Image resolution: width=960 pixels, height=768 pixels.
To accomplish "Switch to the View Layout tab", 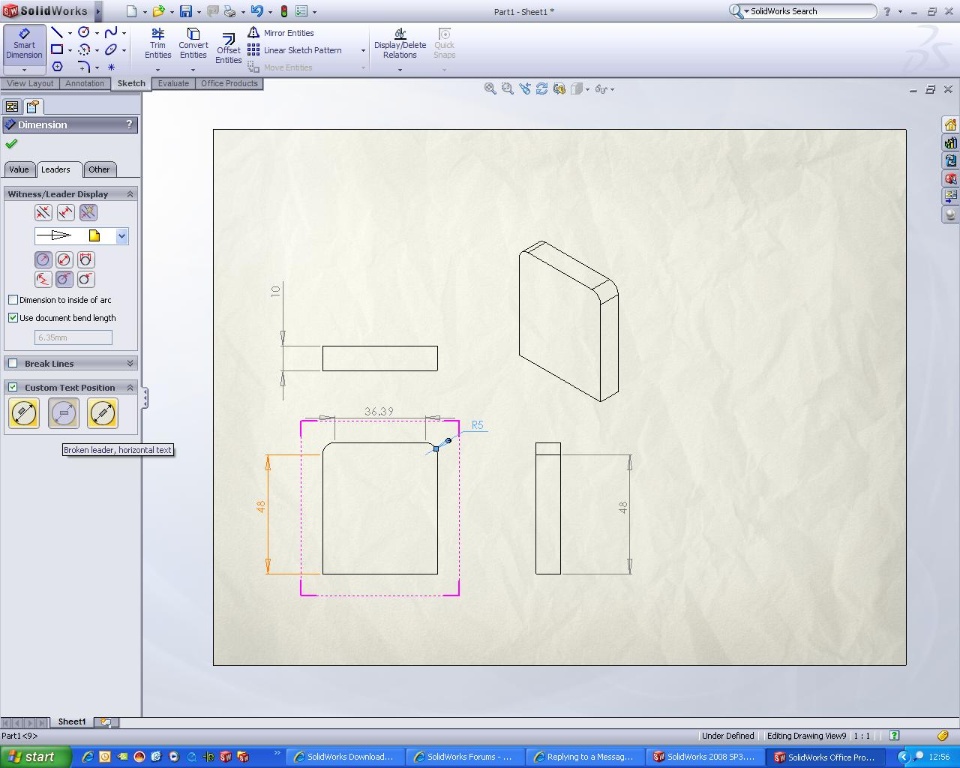I will click(x=30, y=83).
